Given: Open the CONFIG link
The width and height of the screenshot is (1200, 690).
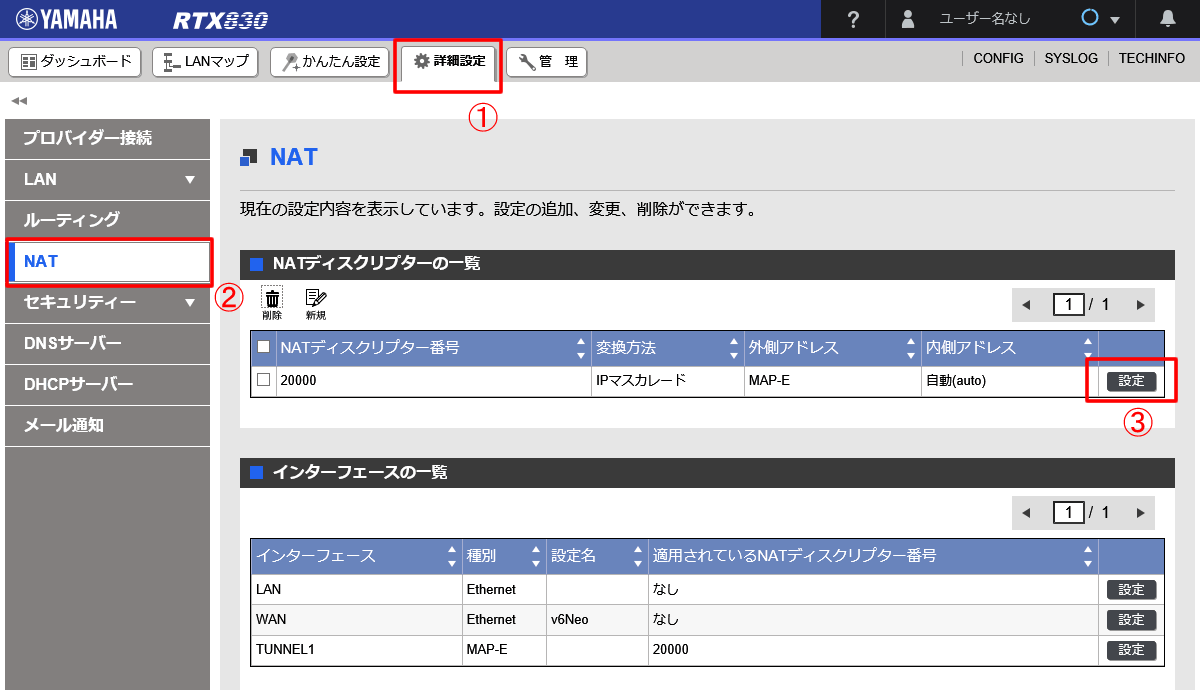Looking at the screenshot, I should coord(998,58).
